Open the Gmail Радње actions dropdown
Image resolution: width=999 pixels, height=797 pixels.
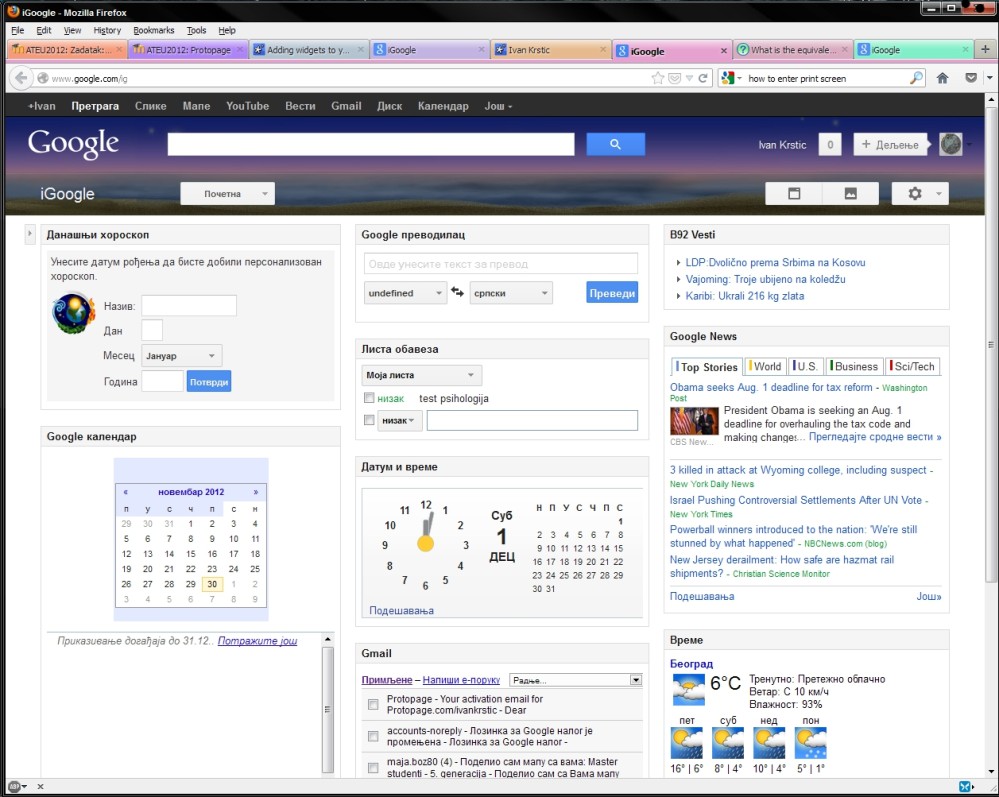(x=575, y=680)
